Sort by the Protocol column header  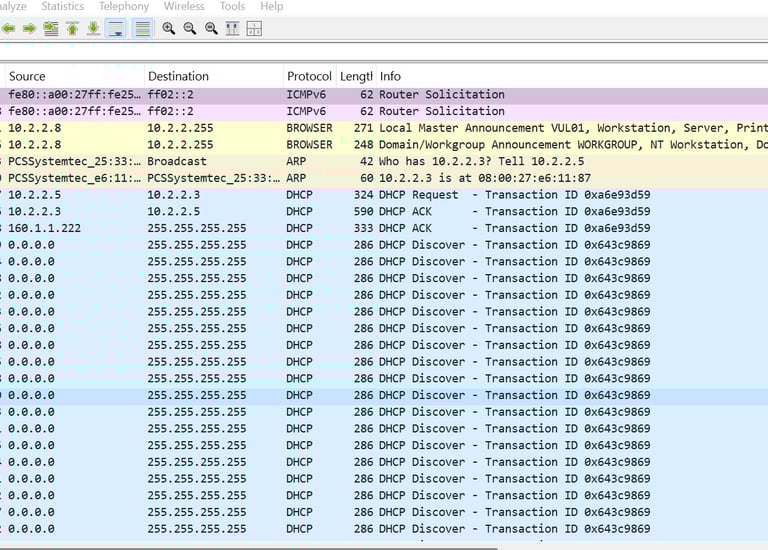(x=310, y=76)
